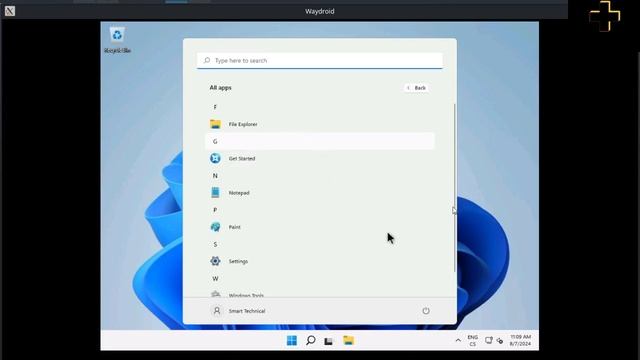This screenshot has height=360, width=640.
Task: Select the letter W section header
Action: point(215,278)
